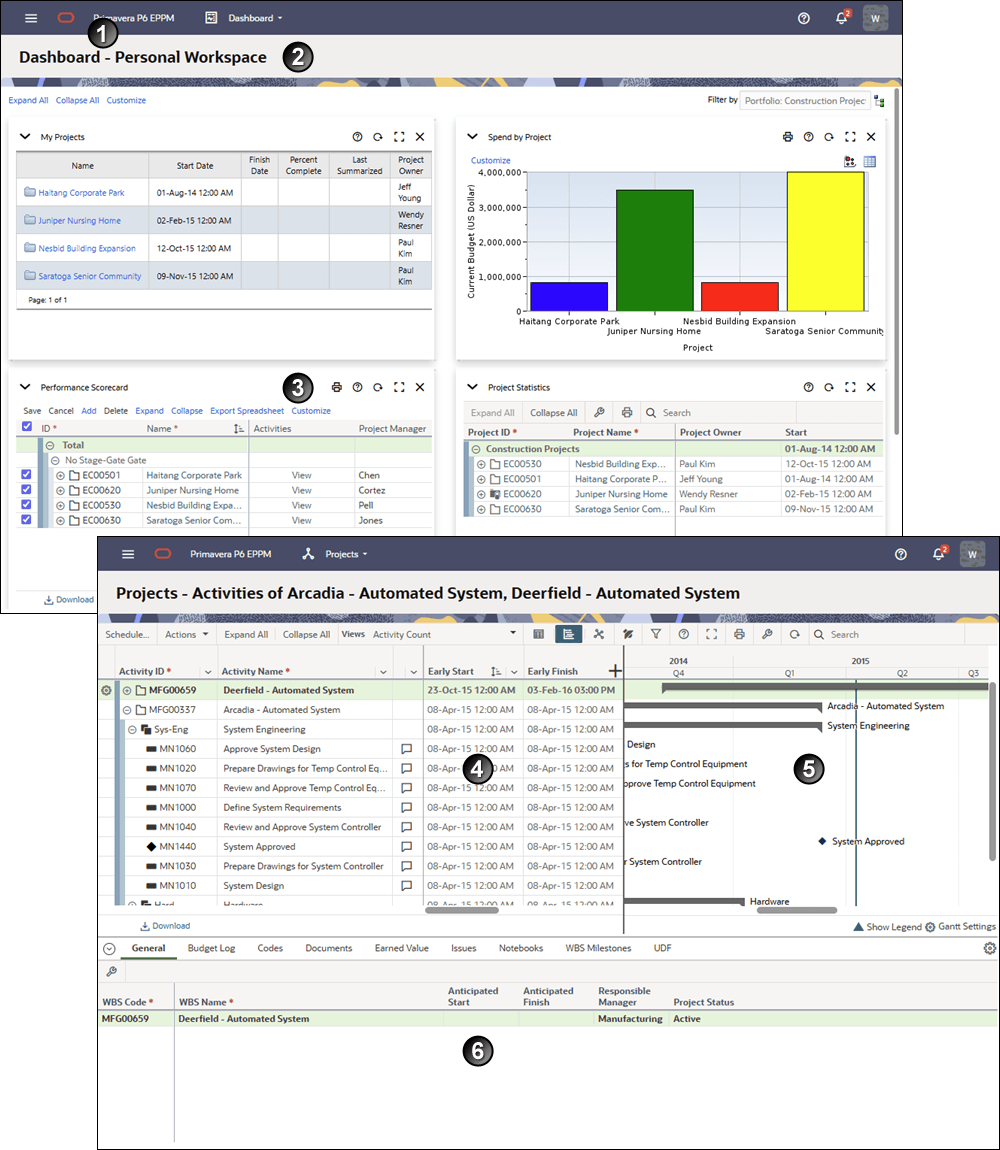
Task: Expand MFG00659 Deerfield row
Action: [127, 690]
